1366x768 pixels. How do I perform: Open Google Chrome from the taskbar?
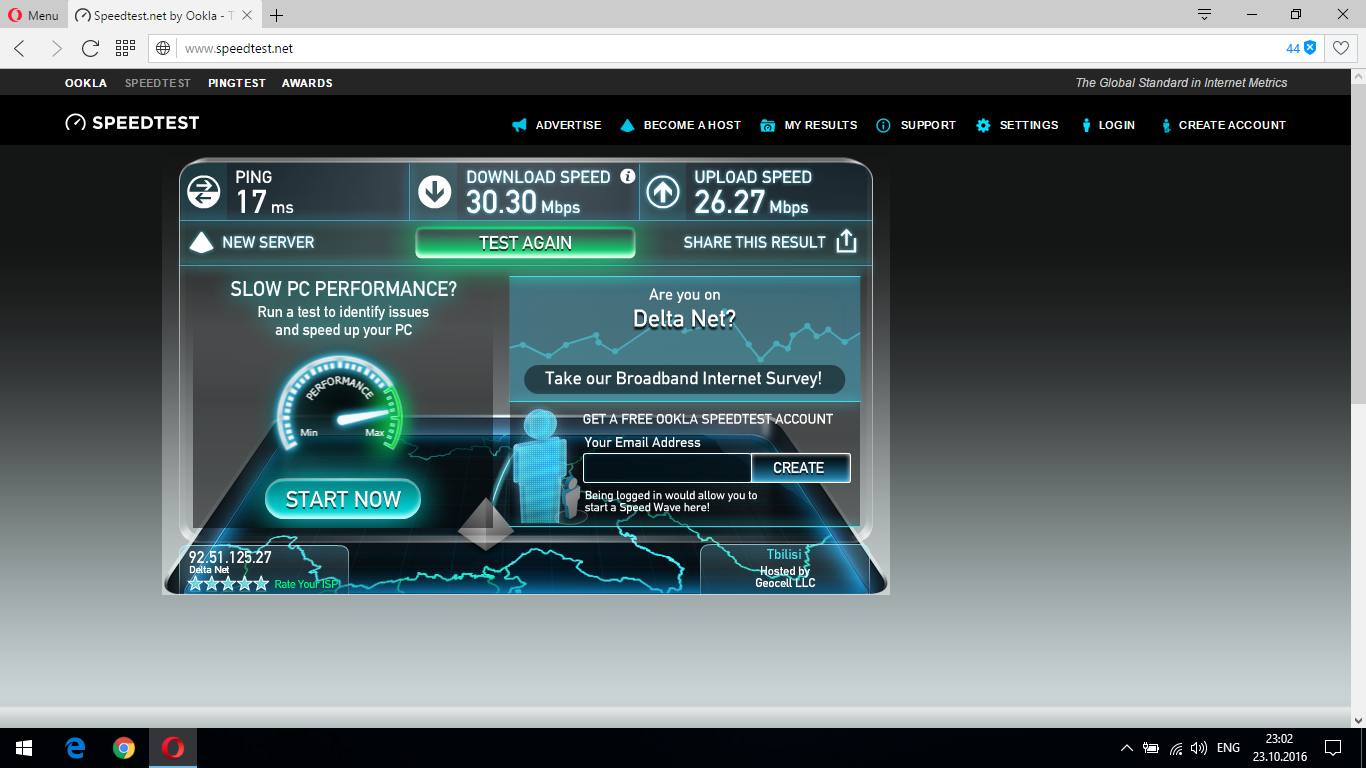124,748
